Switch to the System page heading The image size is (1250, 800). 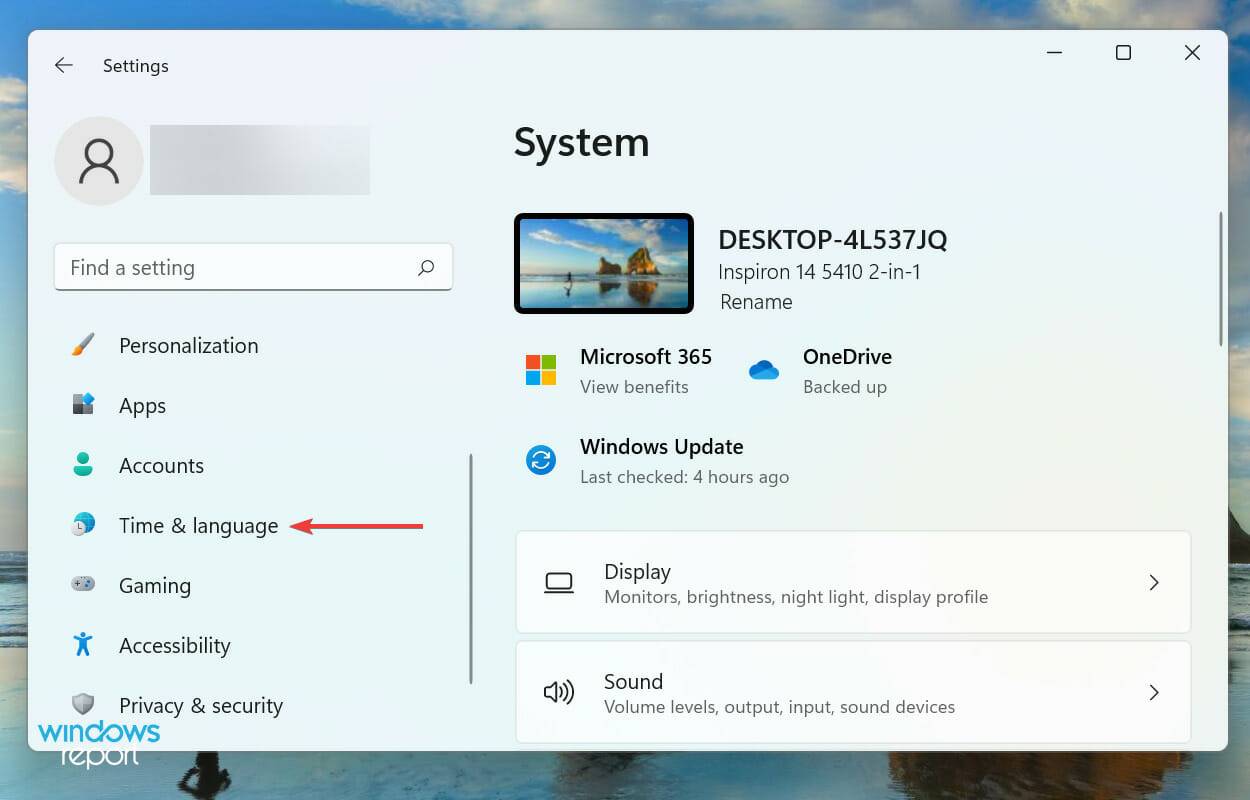tap(581, 142)
